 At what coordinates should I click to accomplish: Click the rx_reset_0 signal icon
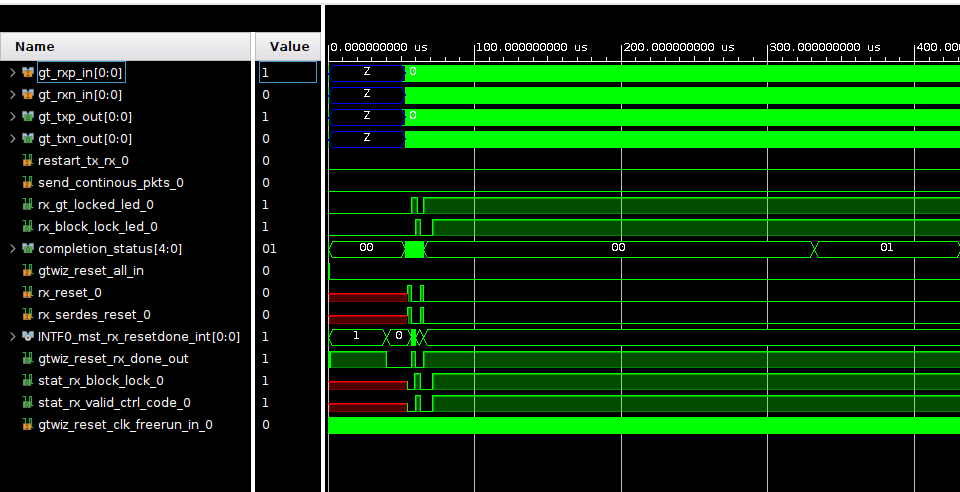pos(28,293)
